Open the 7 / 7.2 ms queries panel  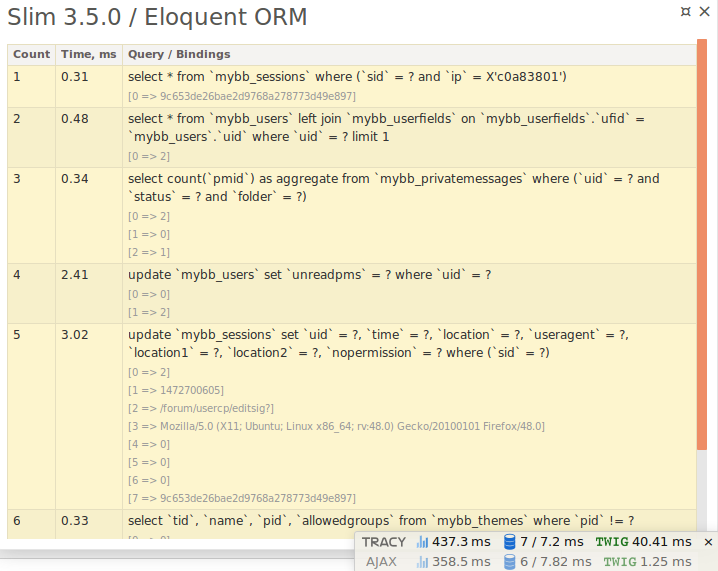click(544, 542)
